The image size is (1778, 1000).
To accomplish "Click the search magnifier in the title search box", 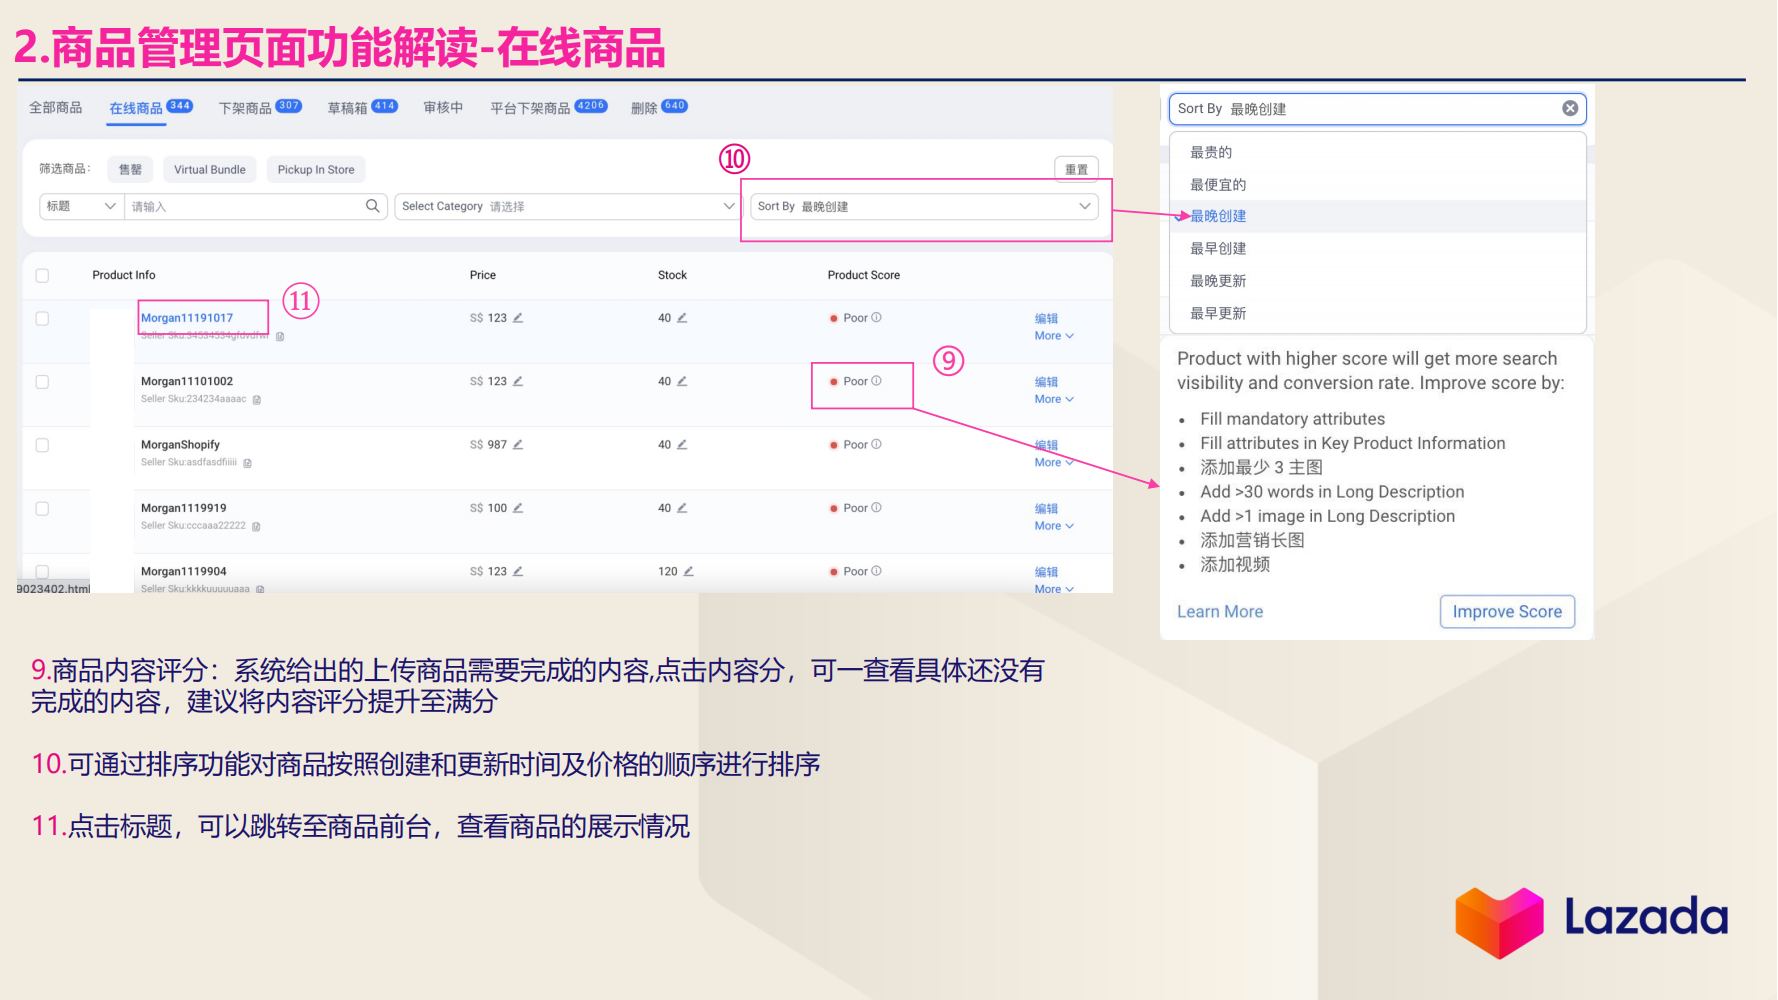I will [x=372, y=206].
